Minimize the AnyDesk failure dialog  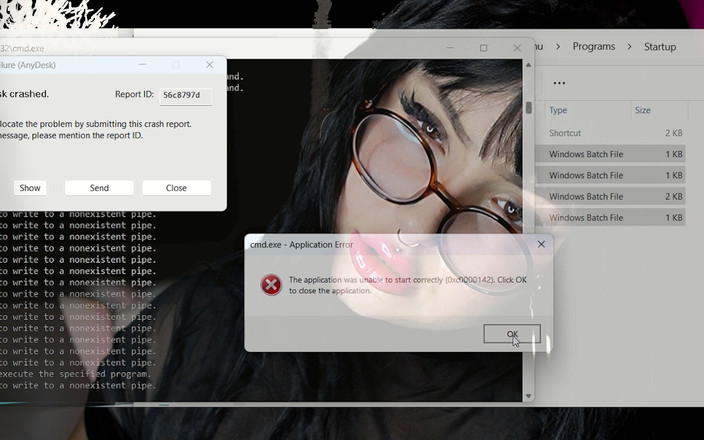click(x=141, y=65)
